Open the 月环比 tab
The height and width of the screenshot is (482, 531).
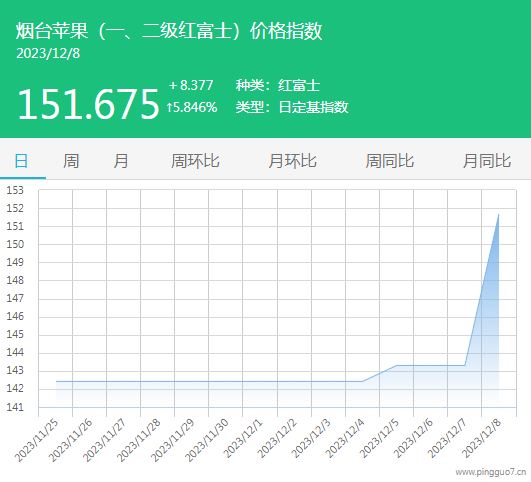pyautogui.click(x=293, y=161)
